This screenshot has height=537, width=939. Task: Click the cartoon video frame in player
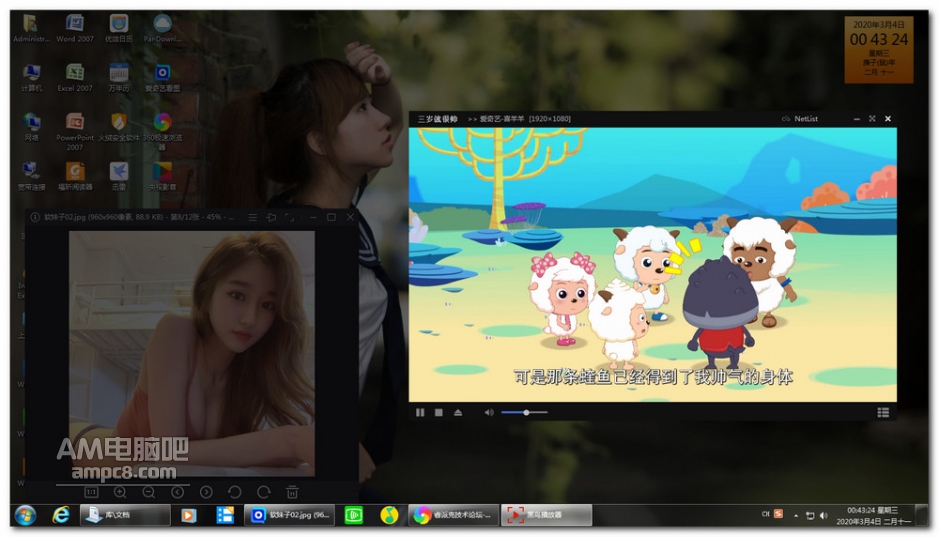point(653,264)
